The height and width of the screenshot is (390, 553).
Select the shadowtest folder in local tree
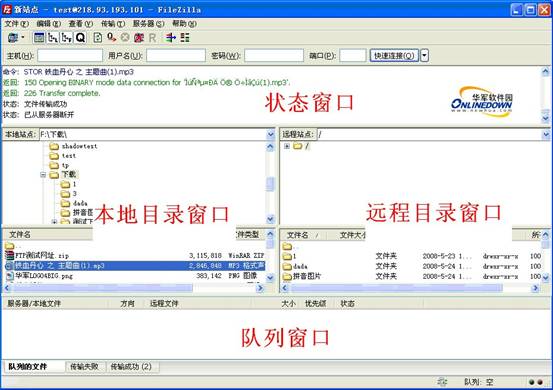(79, 146)
